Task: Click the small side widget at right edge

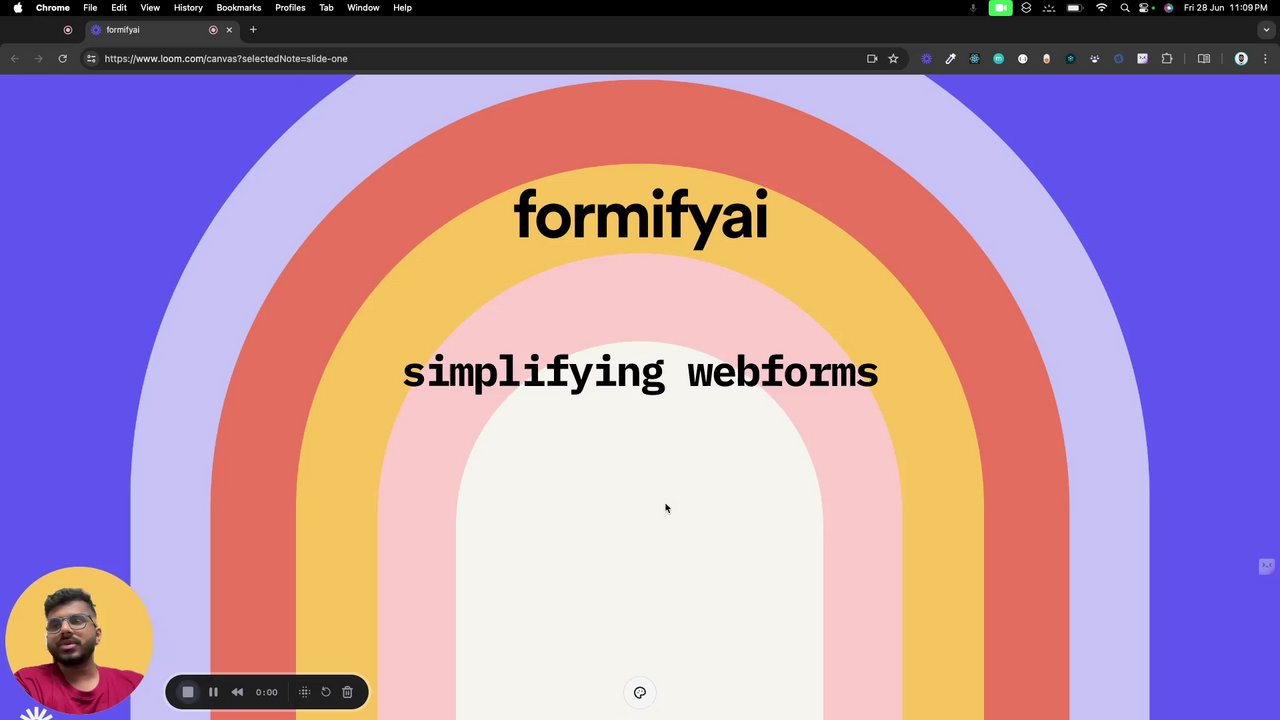Action: point(1267,567)
